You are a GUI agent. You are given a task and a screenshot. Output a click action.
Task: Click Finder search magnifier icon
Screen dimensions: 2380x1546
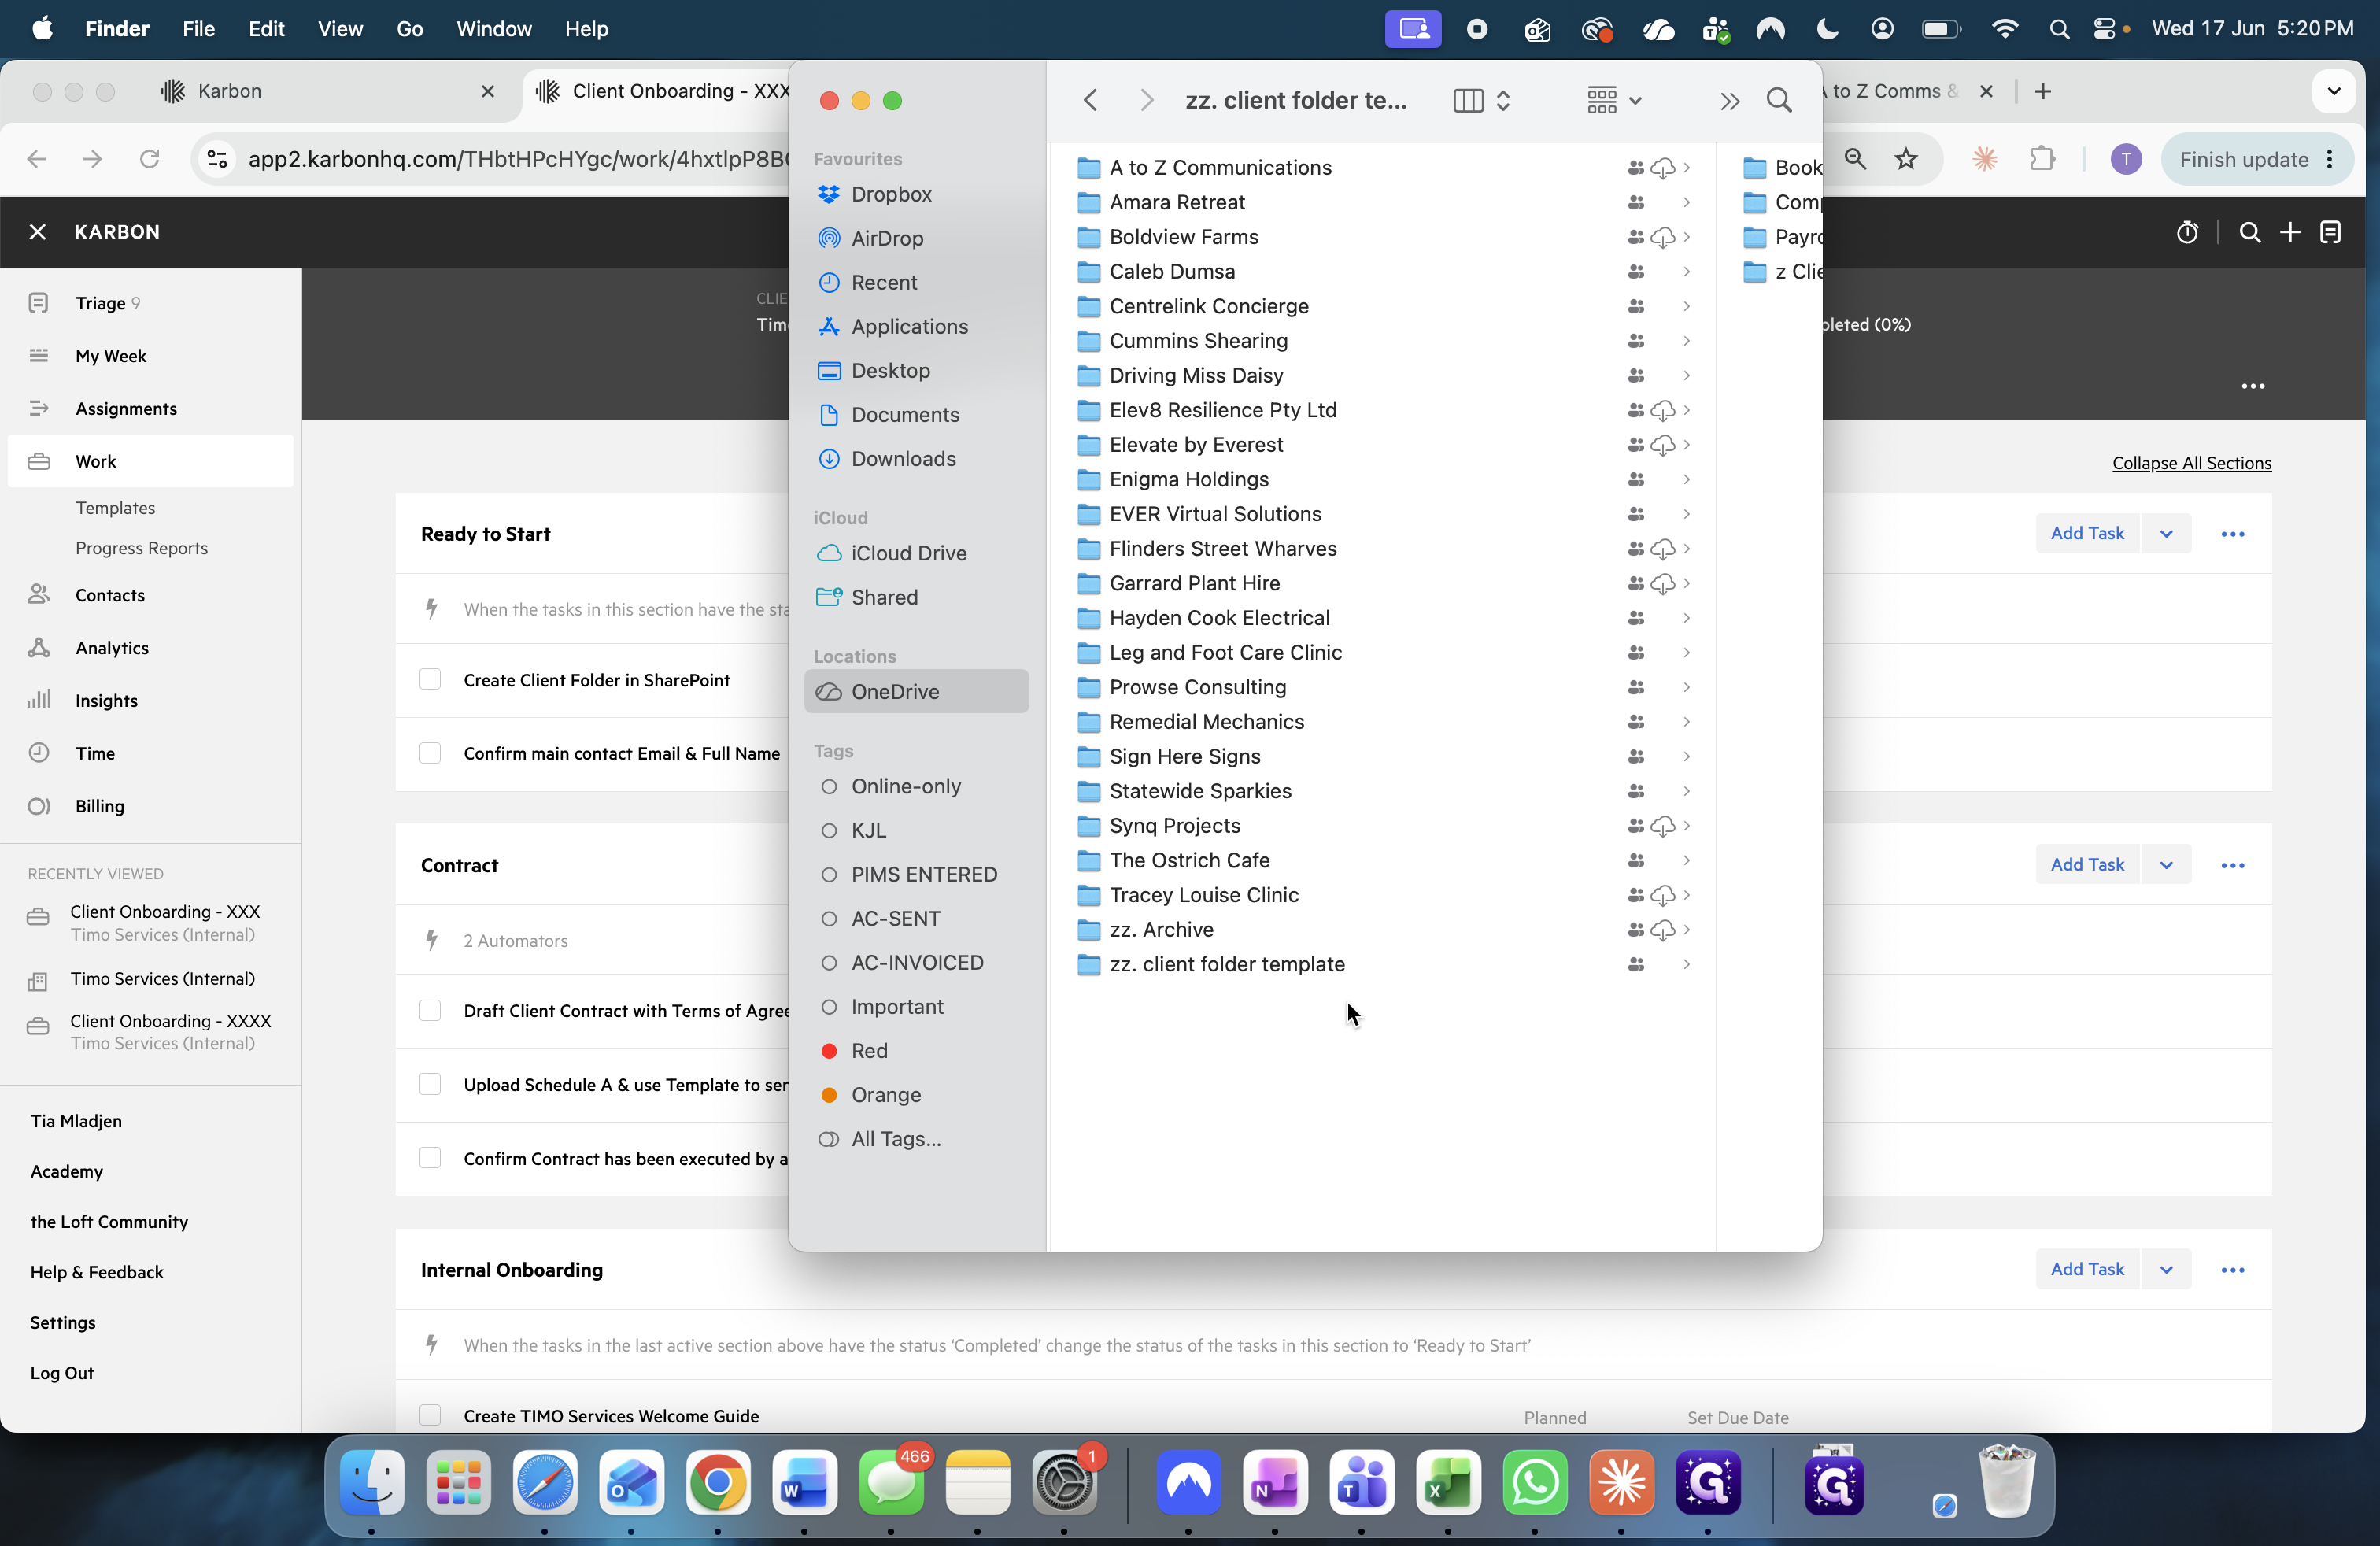1778,100
